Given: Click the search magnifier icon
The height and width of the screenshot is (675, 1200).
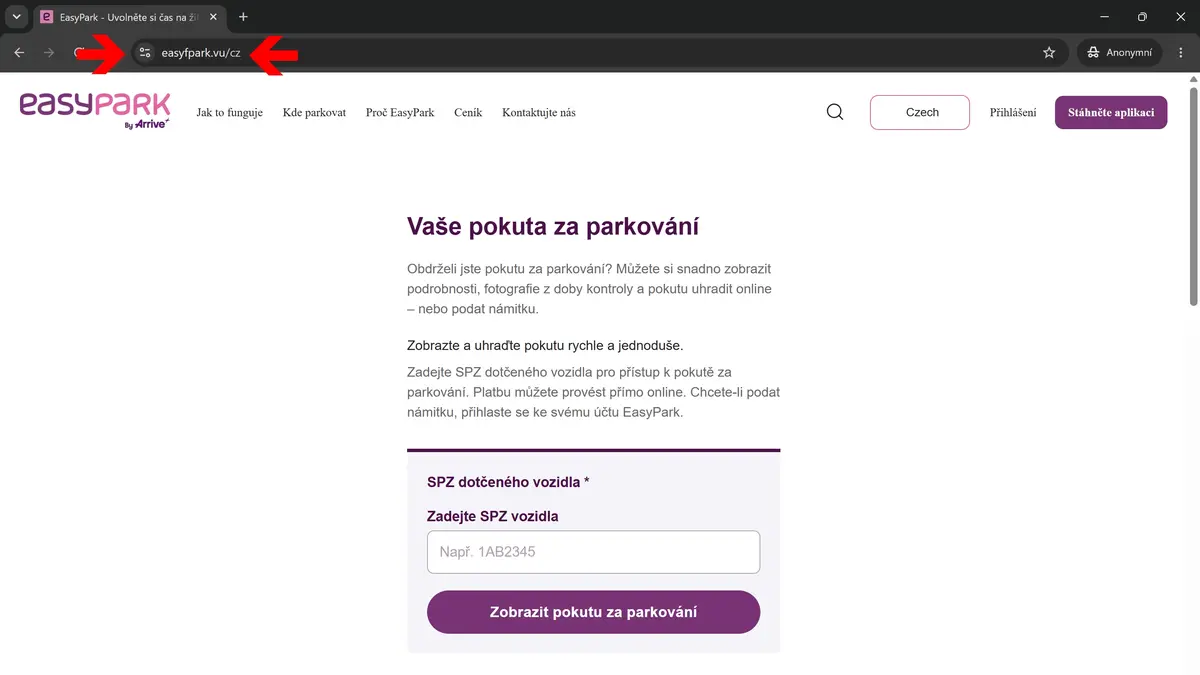Looking at the screenshot, I should pos(835,112).
